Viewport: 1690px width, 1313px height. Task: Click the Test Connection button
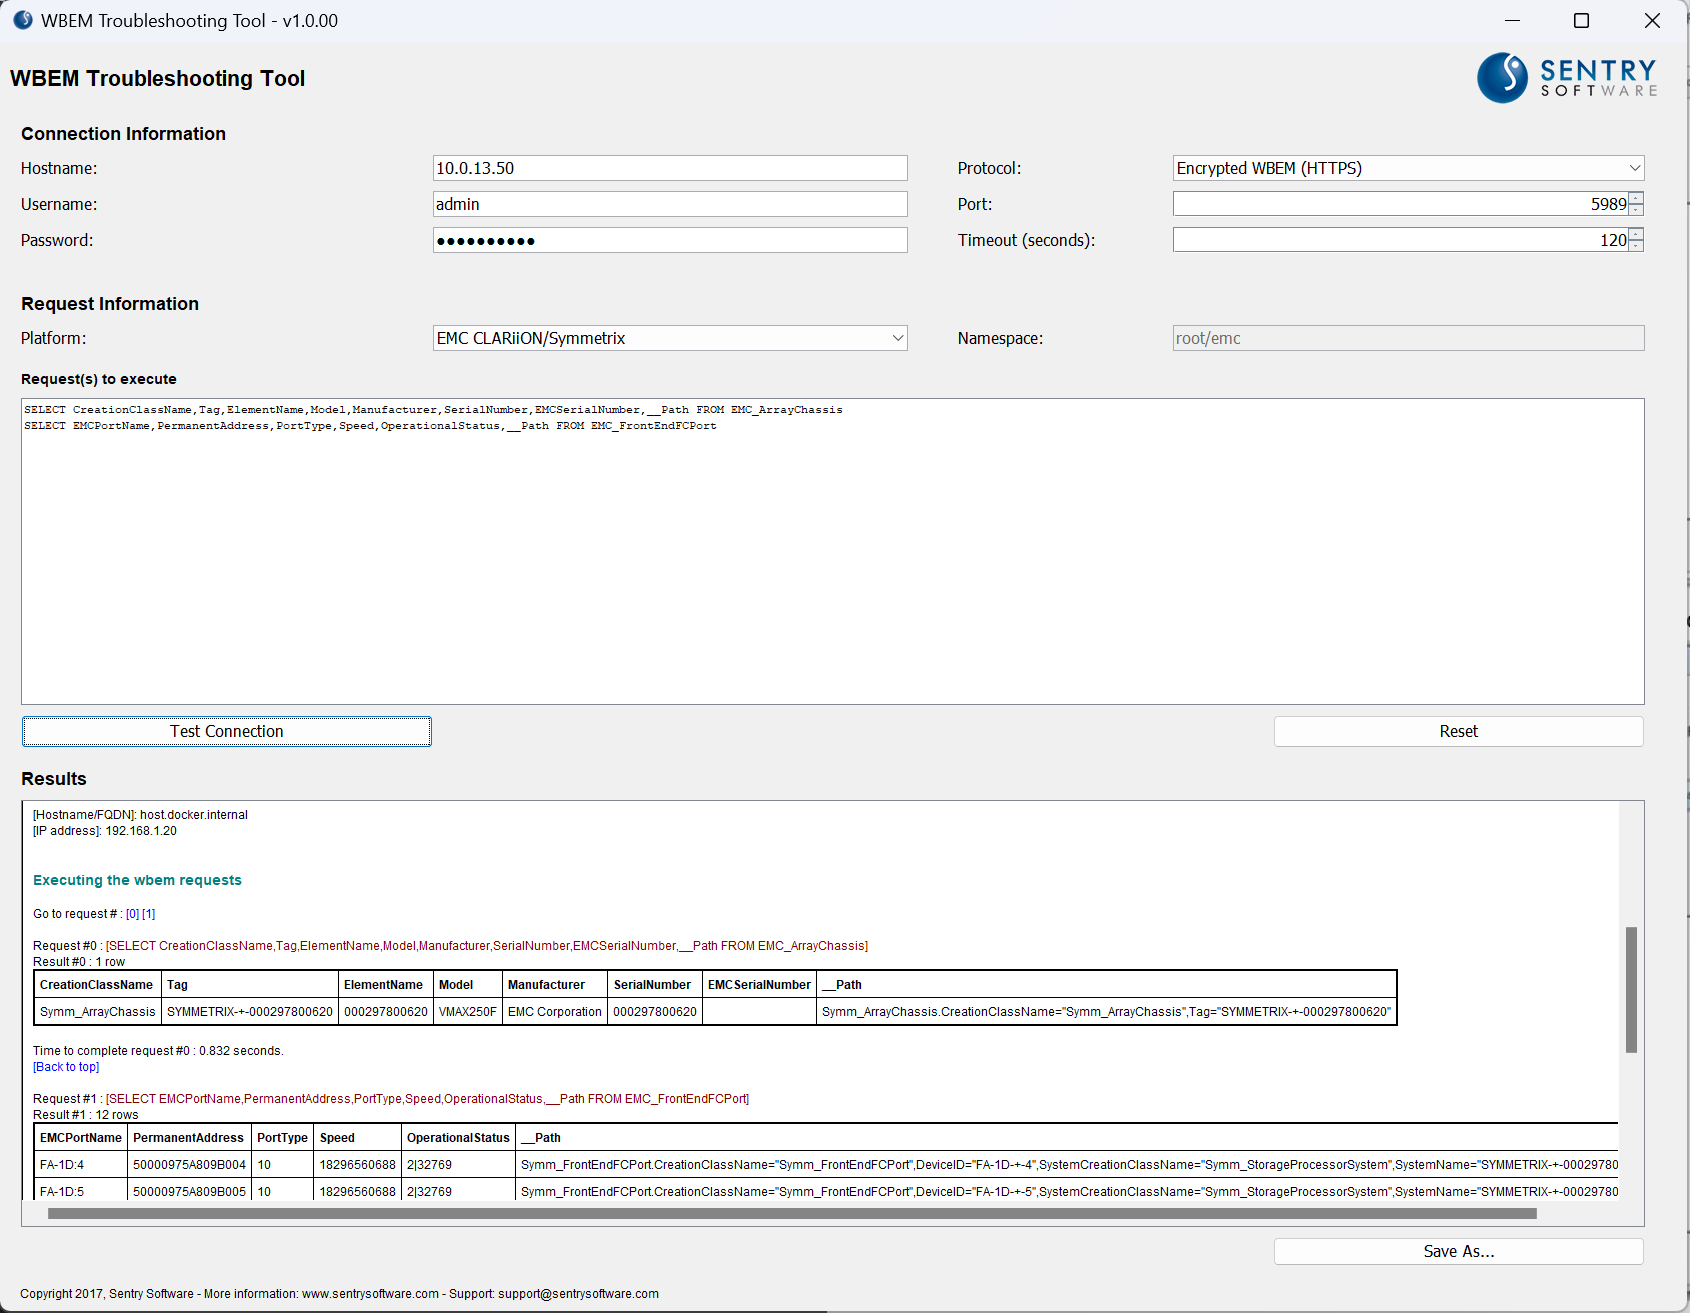click(226, 731)
